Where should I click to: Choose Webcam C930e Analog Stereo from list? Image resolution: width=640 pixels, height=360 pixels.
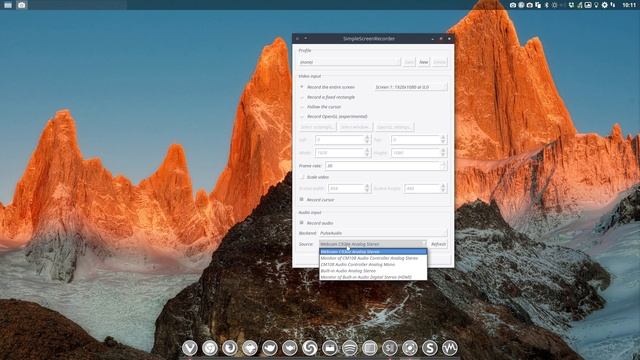(x=373, y=251)
